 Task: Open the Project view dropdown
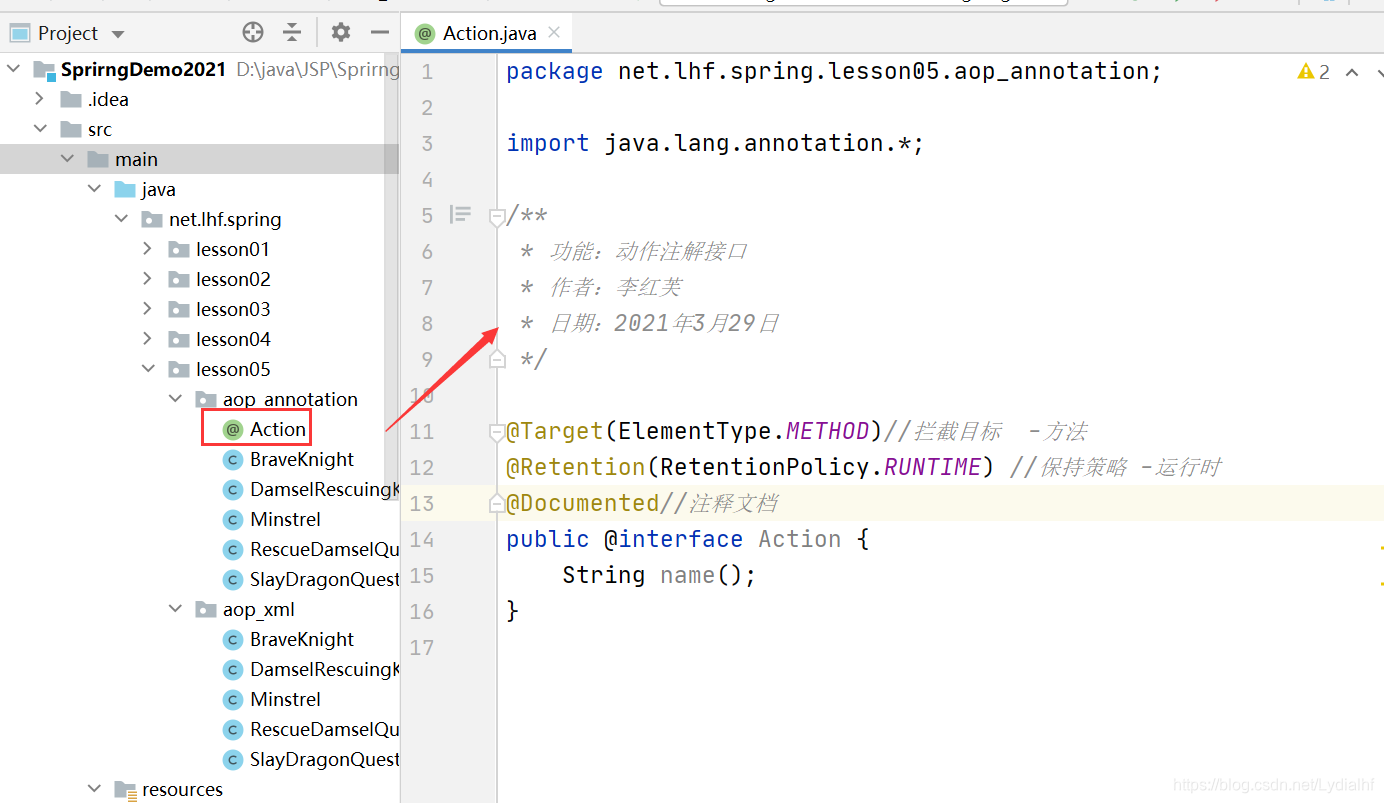(x=118, y=34)
